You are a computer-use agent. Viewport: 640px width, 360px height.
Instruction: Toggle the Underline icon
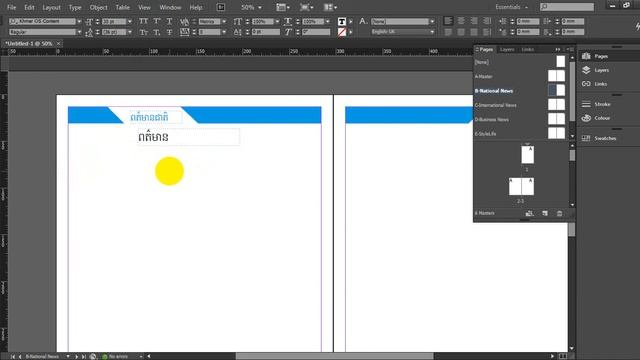point(169,21)
